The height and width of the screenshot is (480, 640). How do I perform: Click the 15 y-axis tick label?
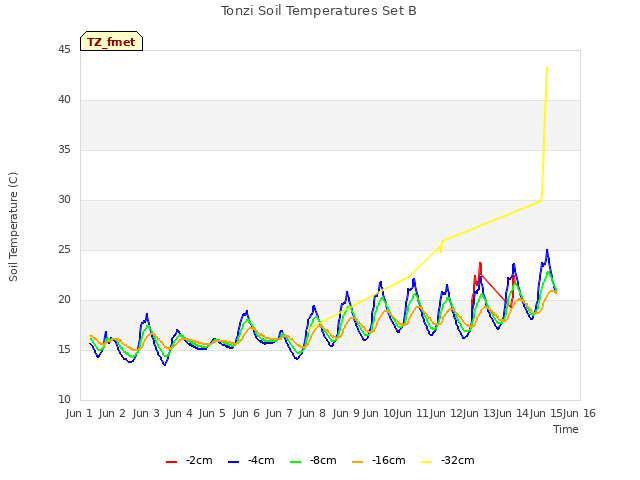tap(64, 350)
